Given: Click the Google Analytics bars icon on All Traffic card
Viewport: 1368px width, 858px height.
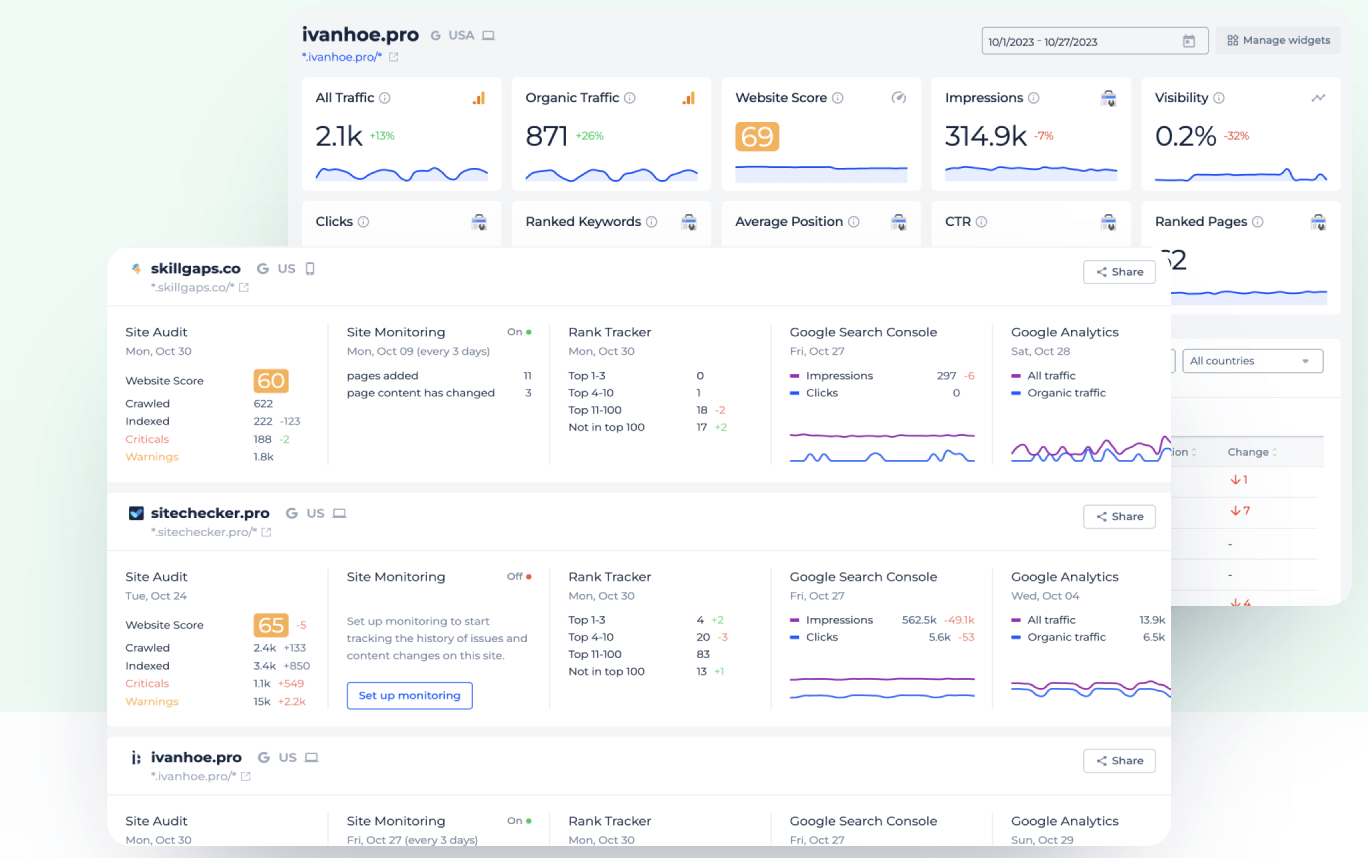Looking at the screenshot, I should point(479,98).
